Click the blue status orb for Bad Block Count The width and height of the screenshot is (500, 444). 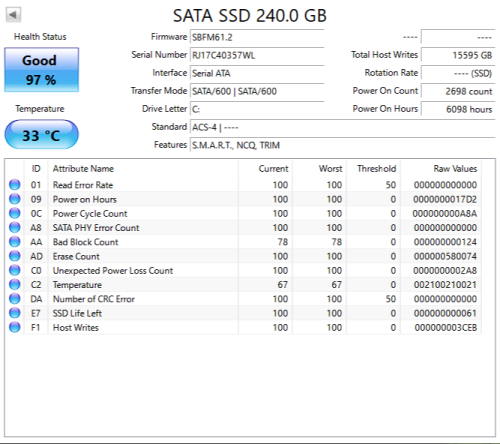click(x=14, y=242)
